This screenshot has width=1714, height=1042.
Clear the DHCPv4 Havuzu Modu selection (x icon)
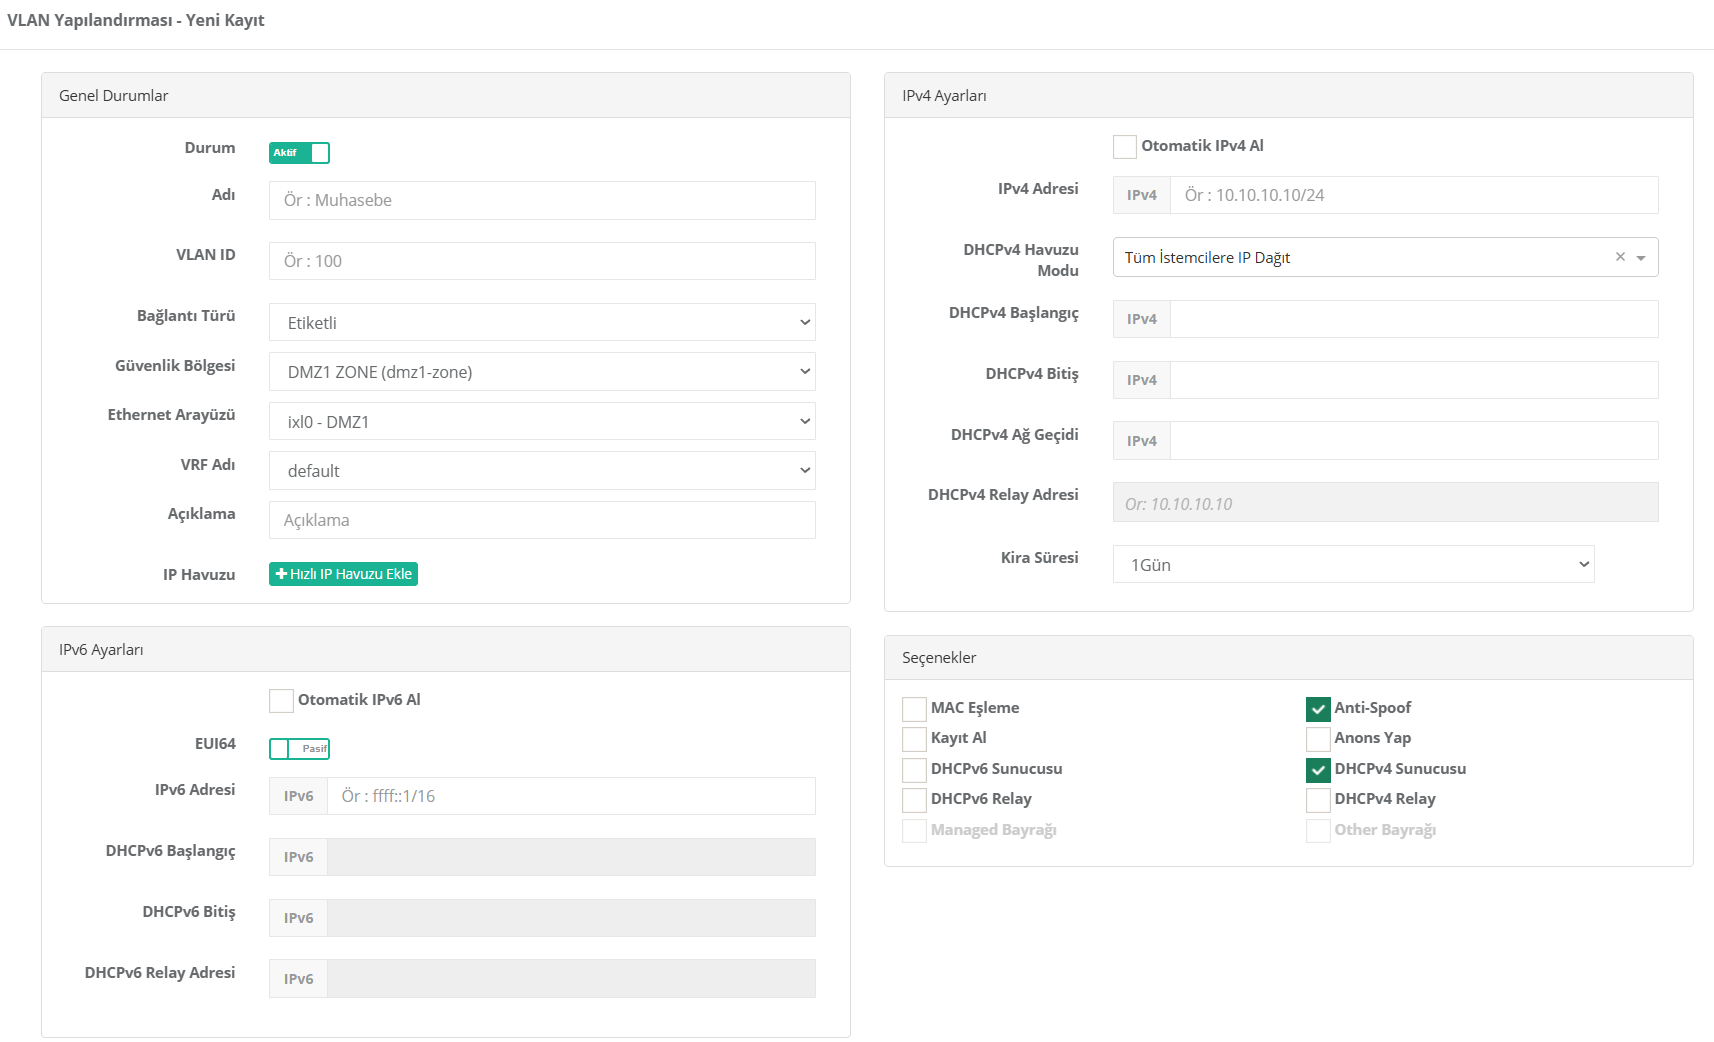(1620, 257)
